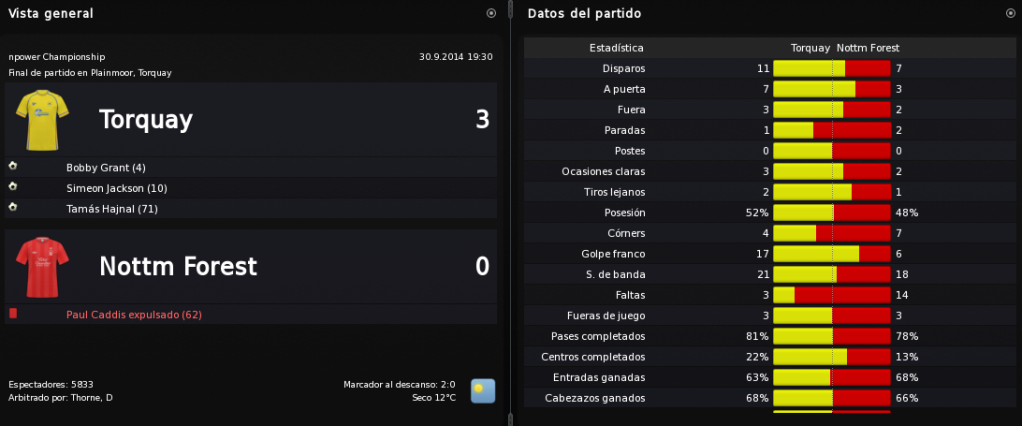The image size is (1022, 426).
Task: Click goal ball icon beside Simeon Jackson
Action: coord(12,186)
